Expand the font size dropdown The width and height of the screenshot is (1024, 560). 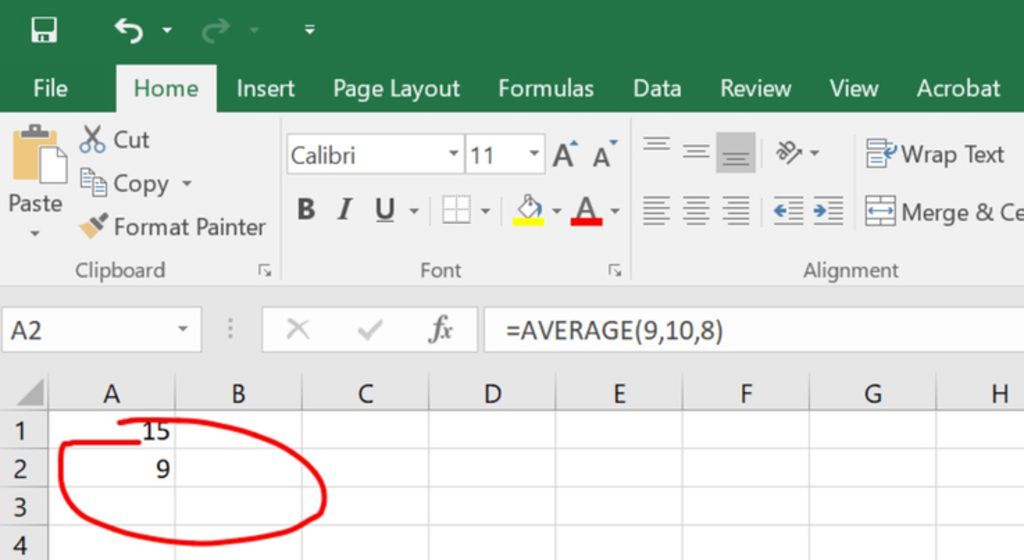point(534,155)
